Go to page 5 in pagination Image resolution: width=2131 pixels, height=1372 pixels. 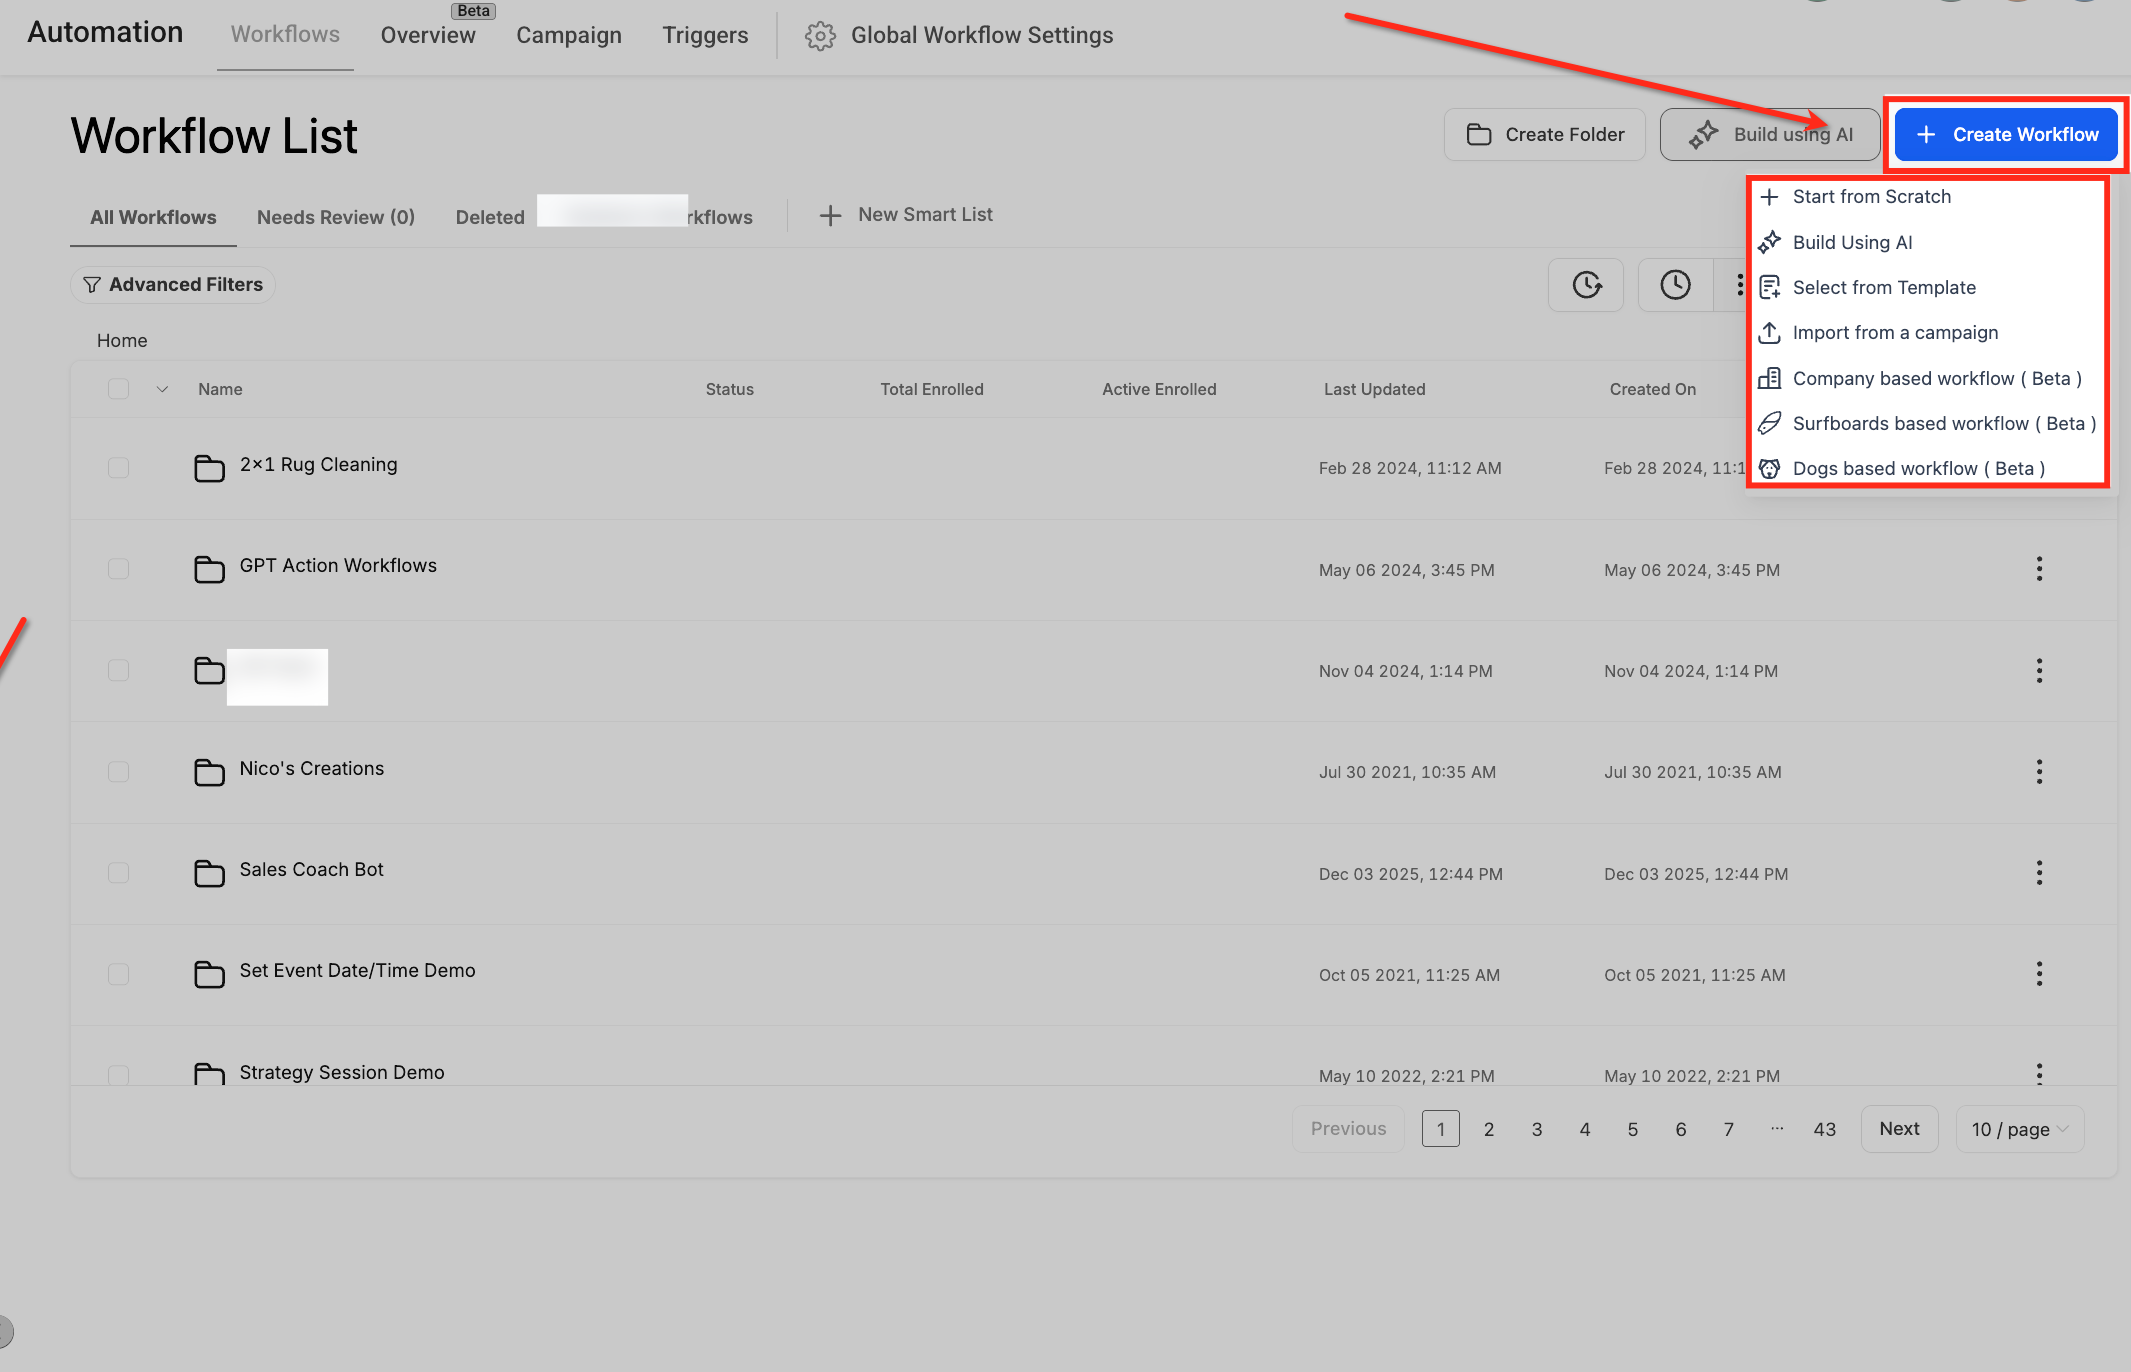click(1633, 1129)
